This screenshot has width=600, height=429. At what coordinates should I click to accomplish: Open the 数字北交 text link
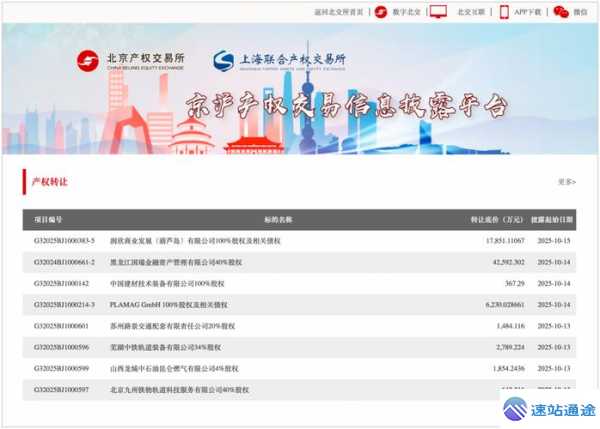406,12
